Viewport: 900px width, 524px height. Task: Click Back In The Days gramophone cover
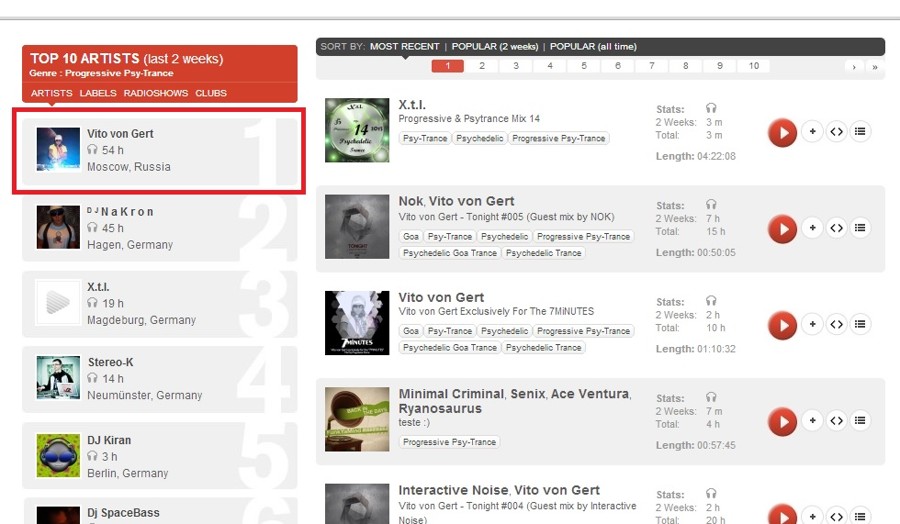[x=357, y=419]
